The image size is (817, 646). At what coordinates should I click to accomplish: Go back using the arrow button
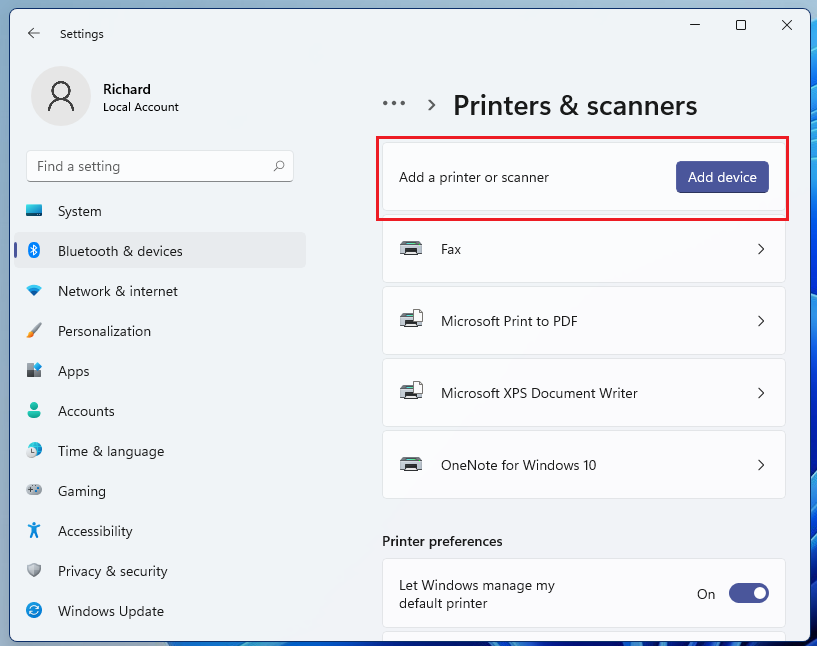point(33,33)
